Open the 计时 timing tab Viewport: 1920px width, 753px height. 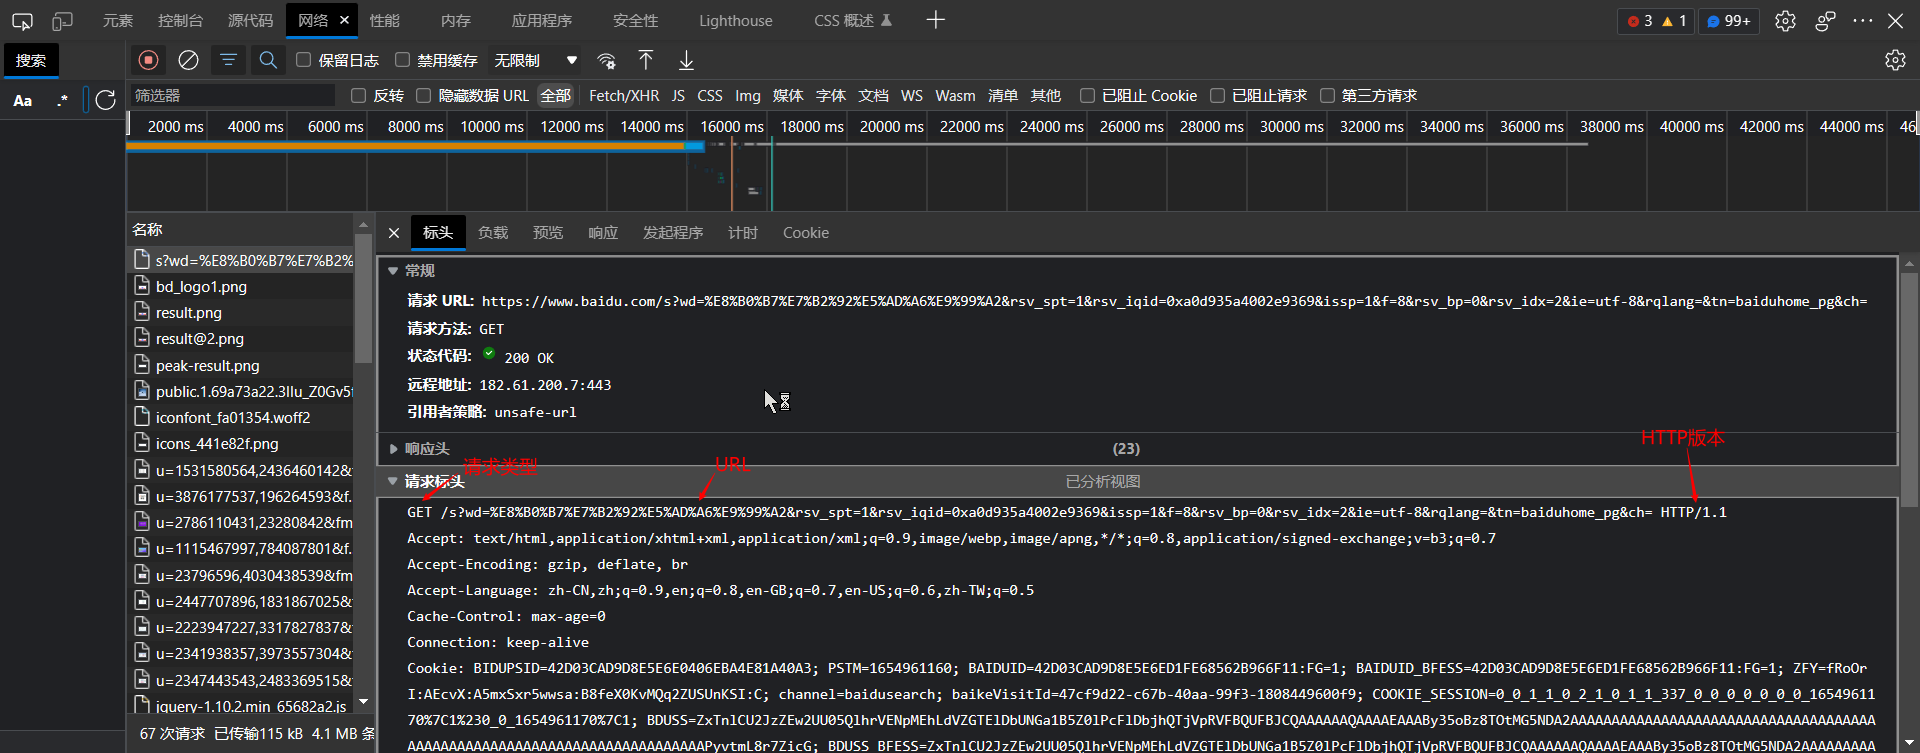point(743,233)
